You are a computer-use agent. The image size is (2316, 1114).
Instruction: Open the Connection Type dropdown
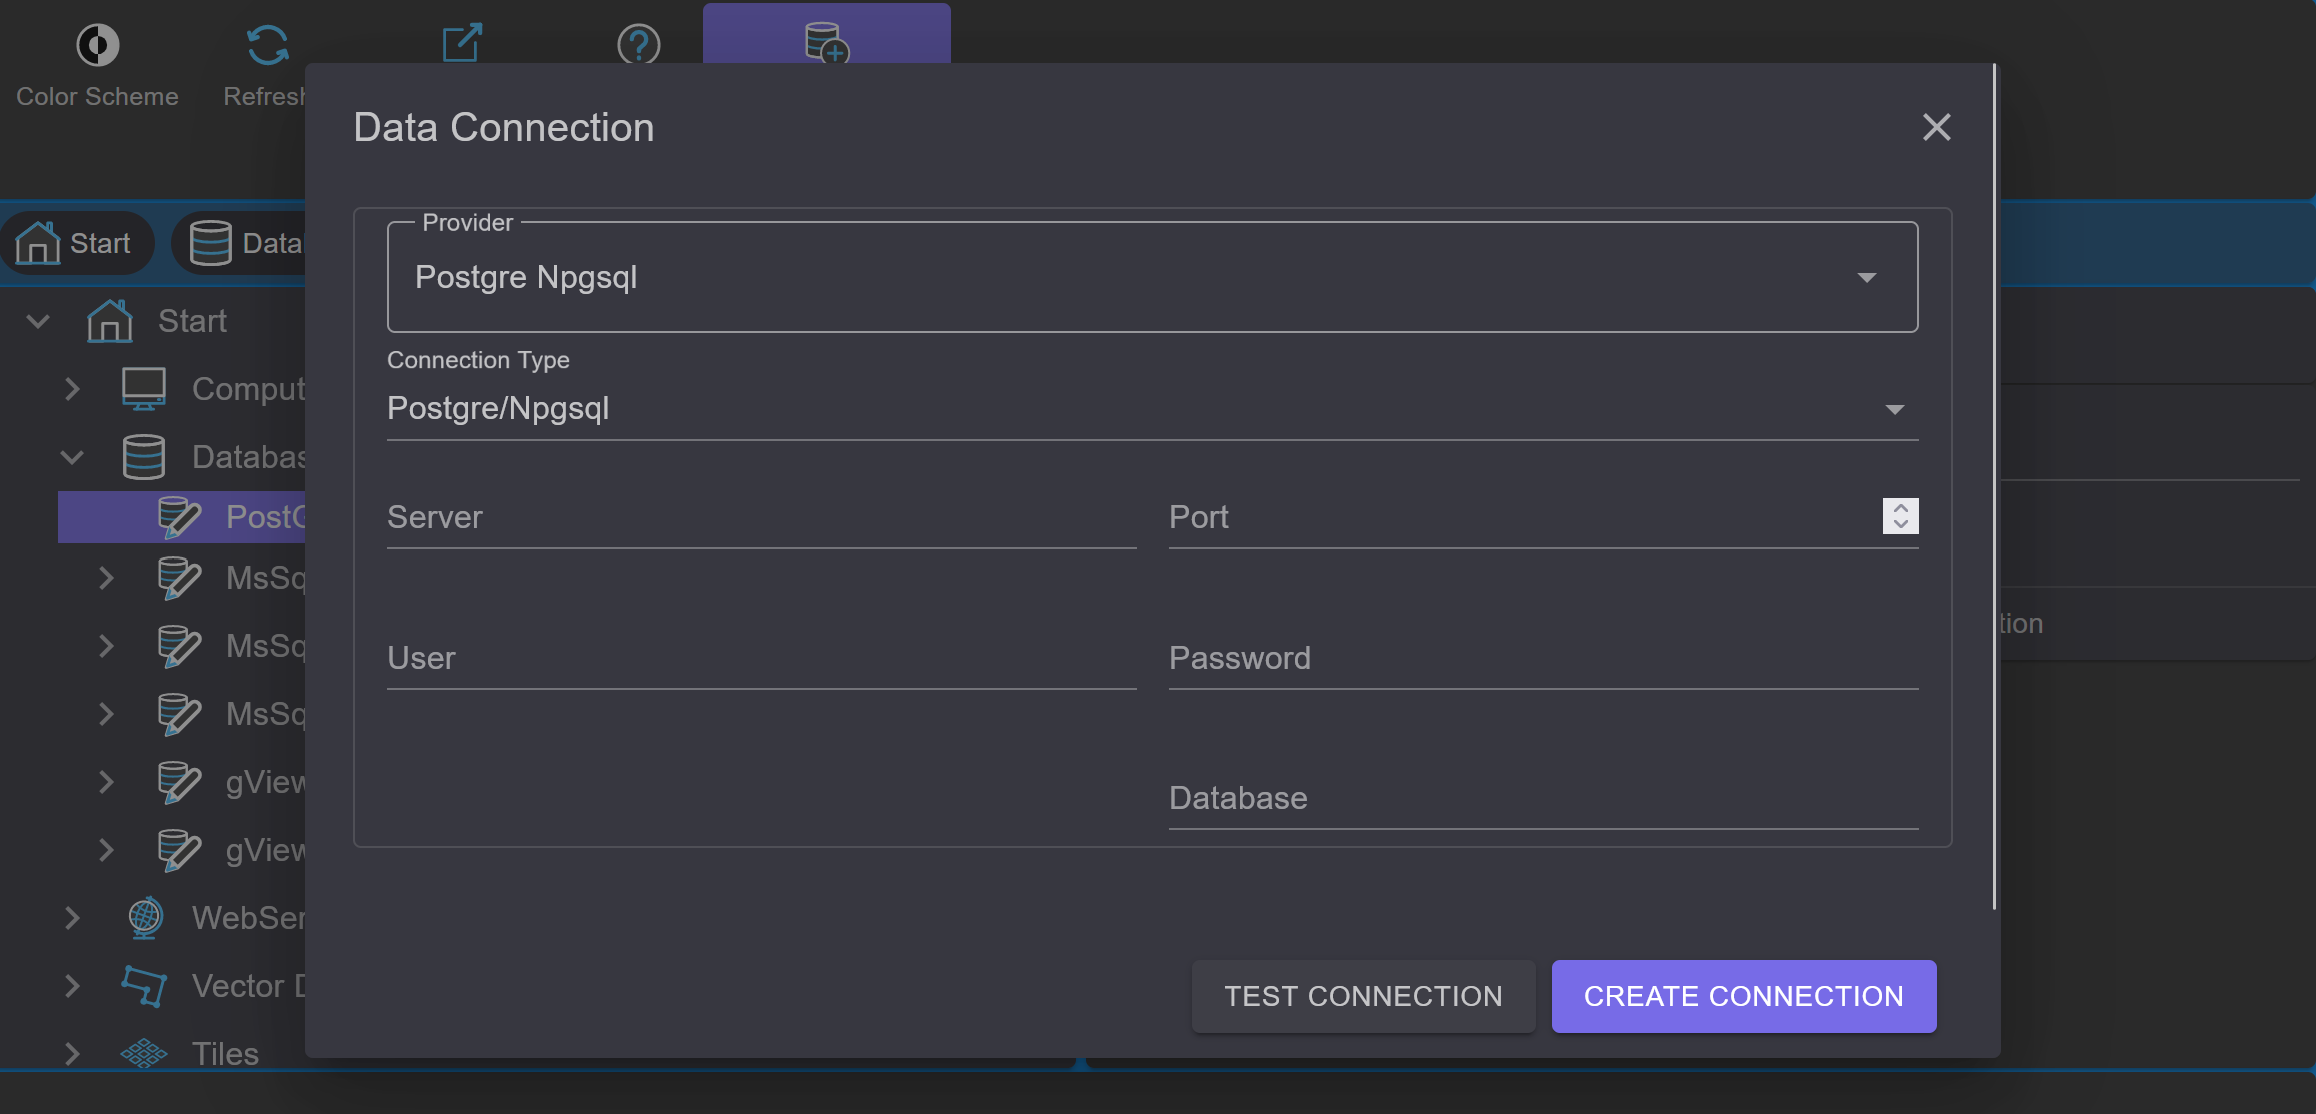tap(1152, 408)
